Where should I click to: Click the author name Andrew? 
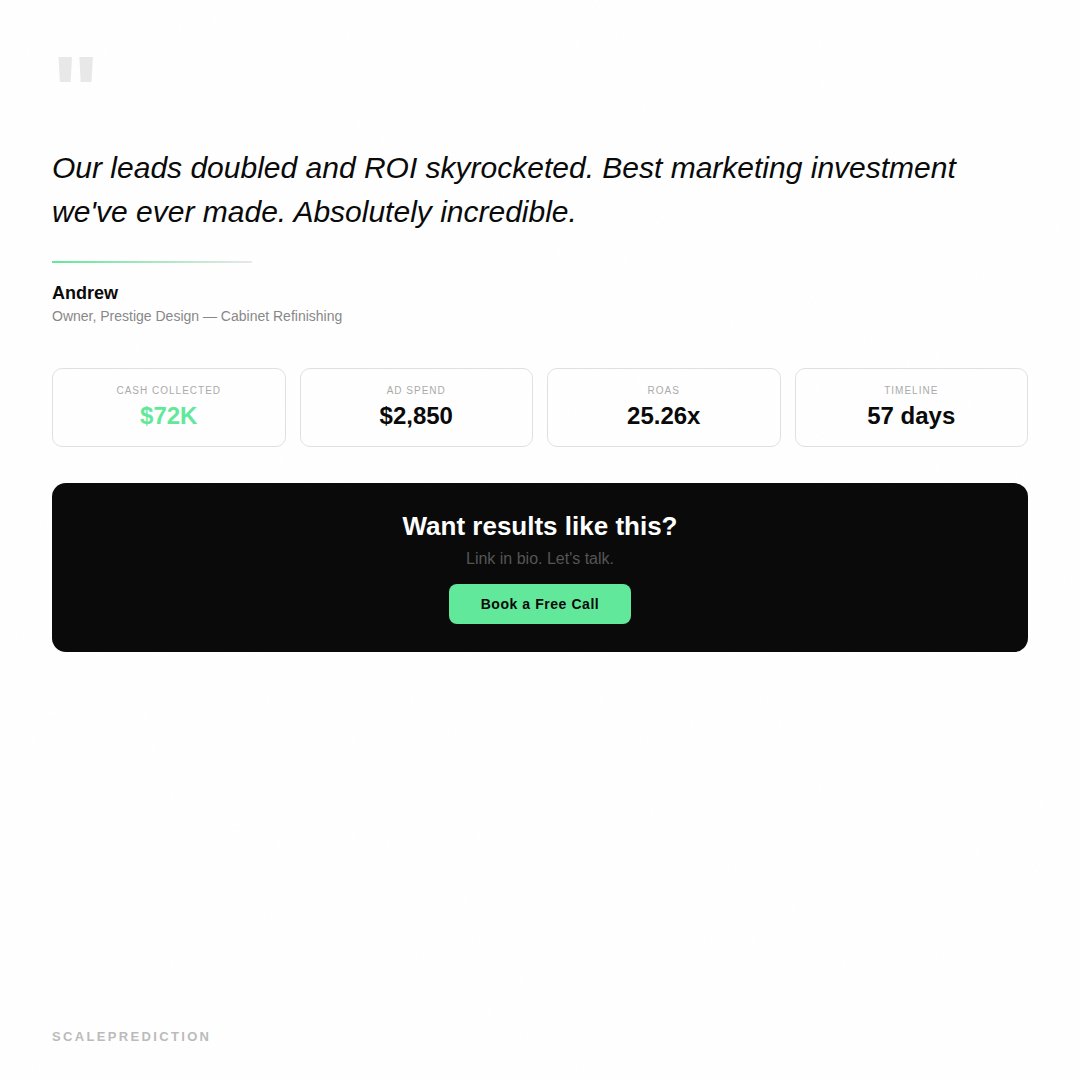[x=85, y=293]
